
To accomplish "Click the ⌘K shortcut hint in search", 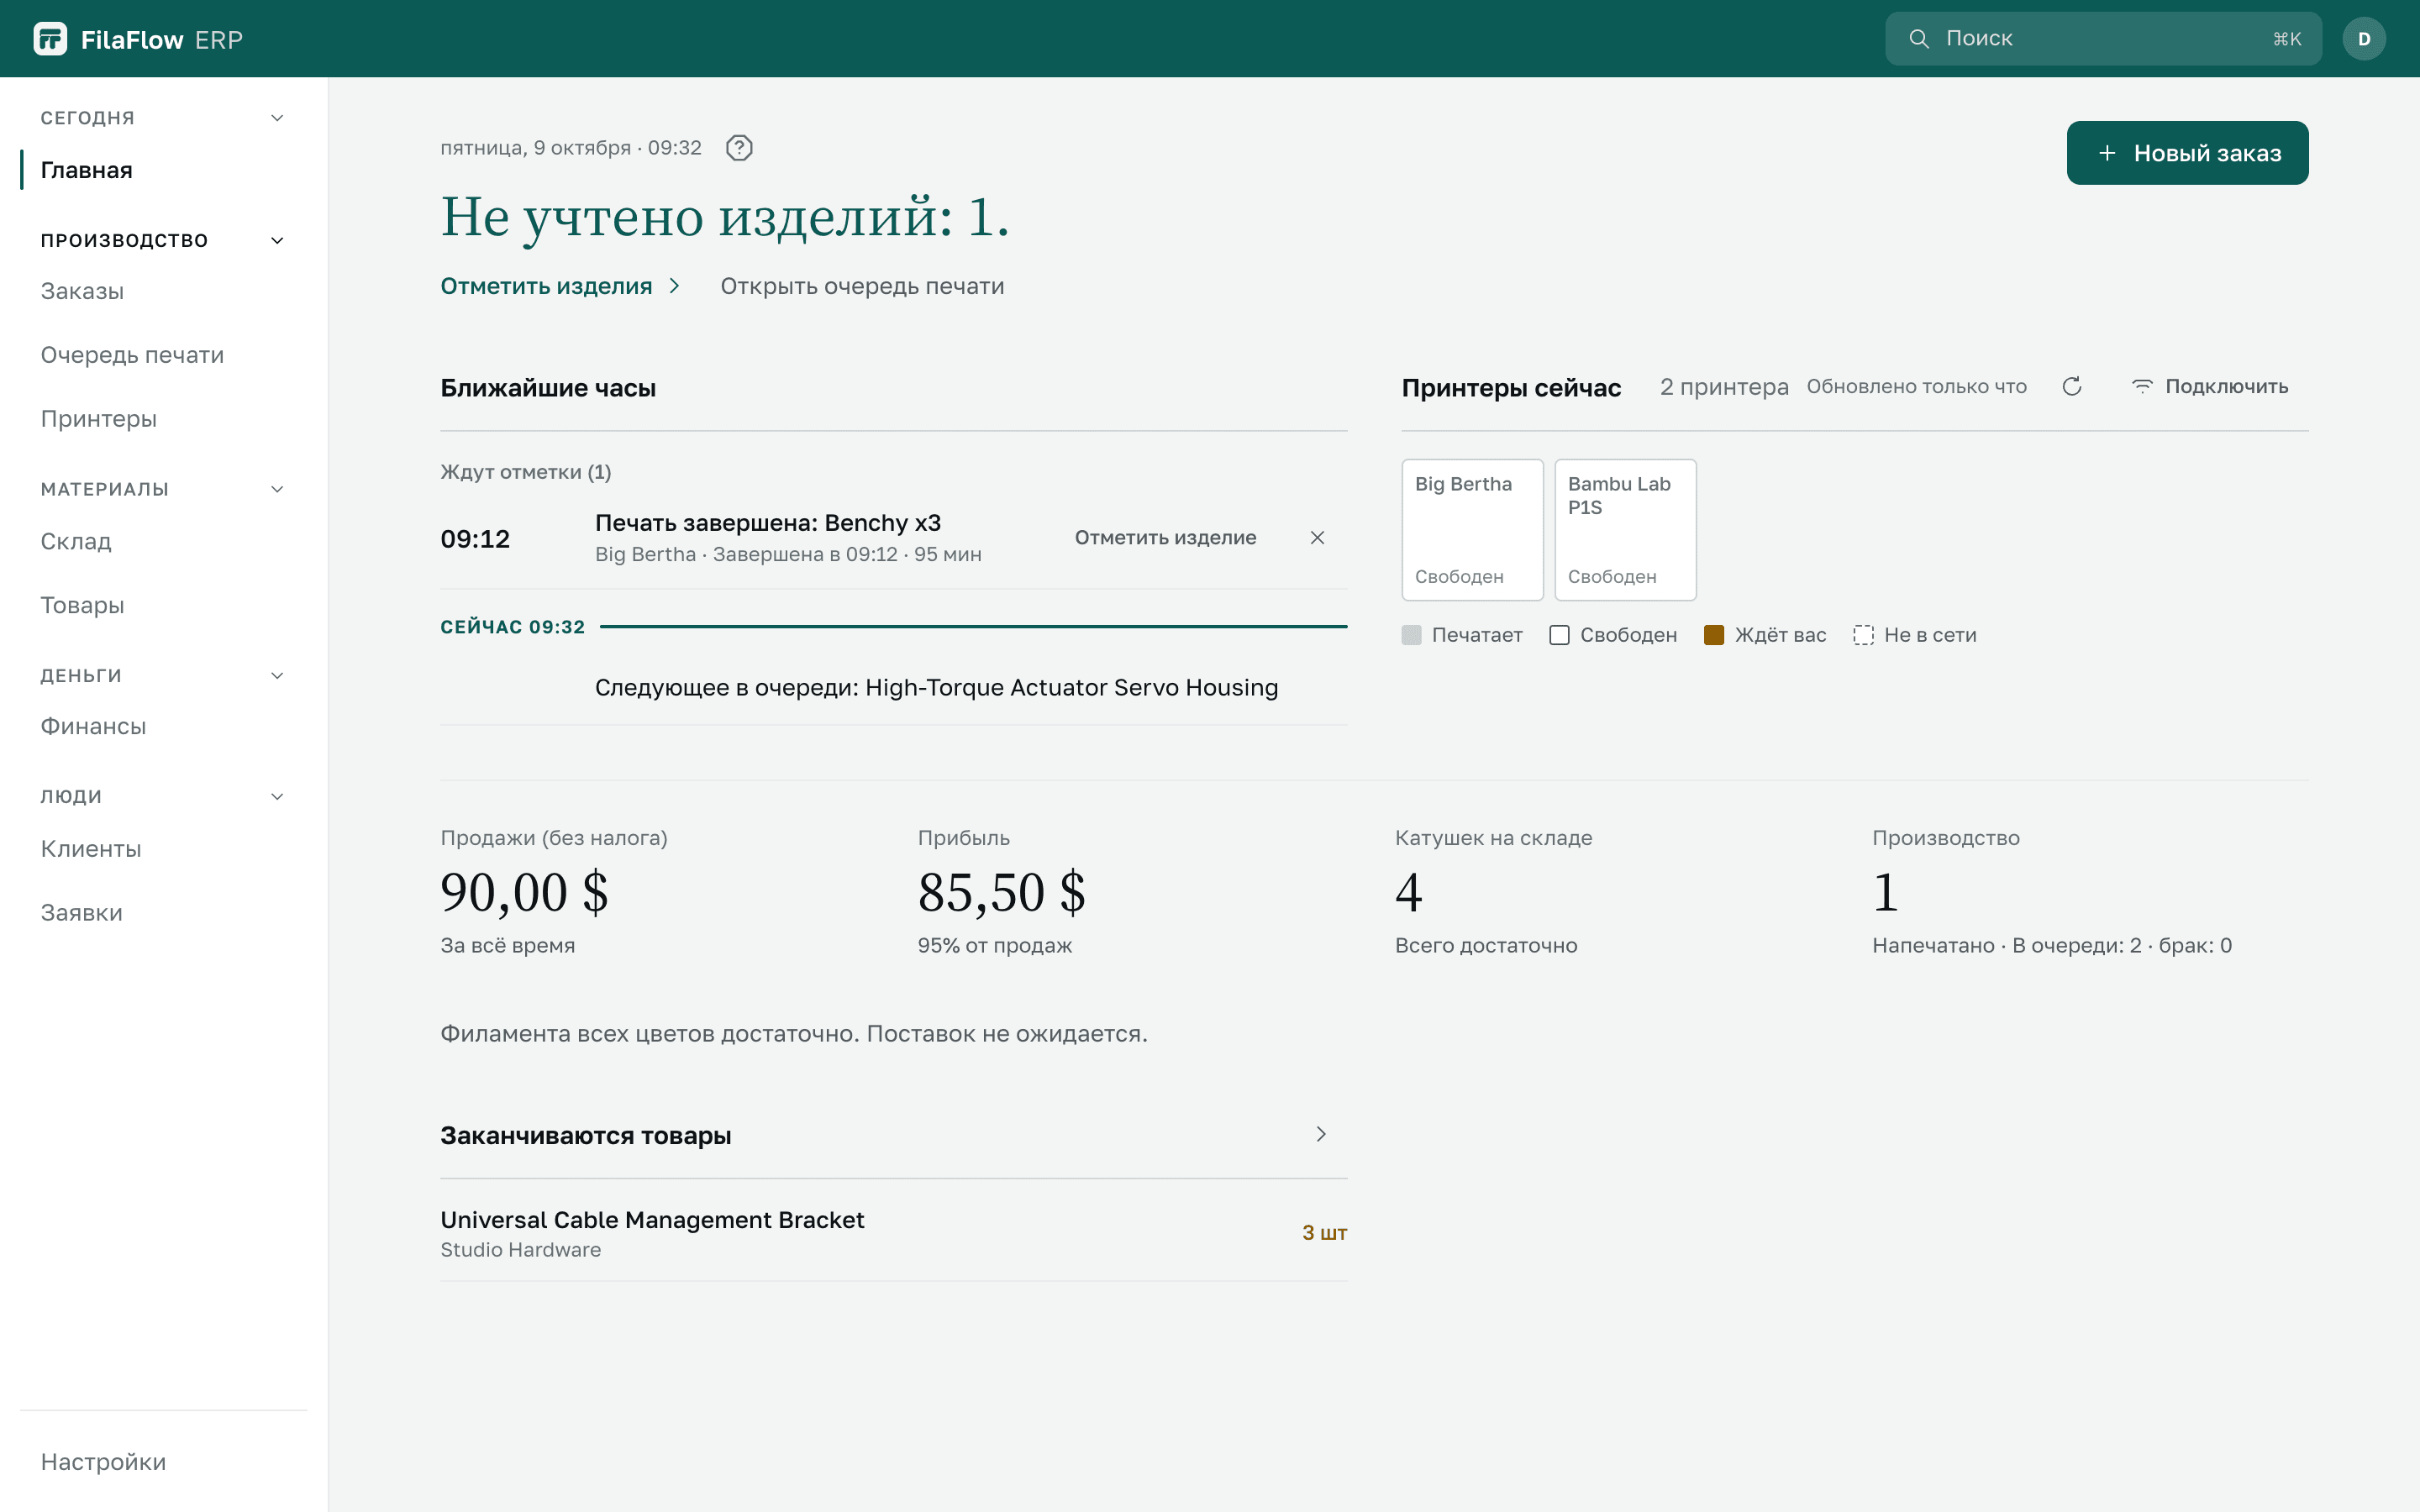I will (x=2287, y=39).
